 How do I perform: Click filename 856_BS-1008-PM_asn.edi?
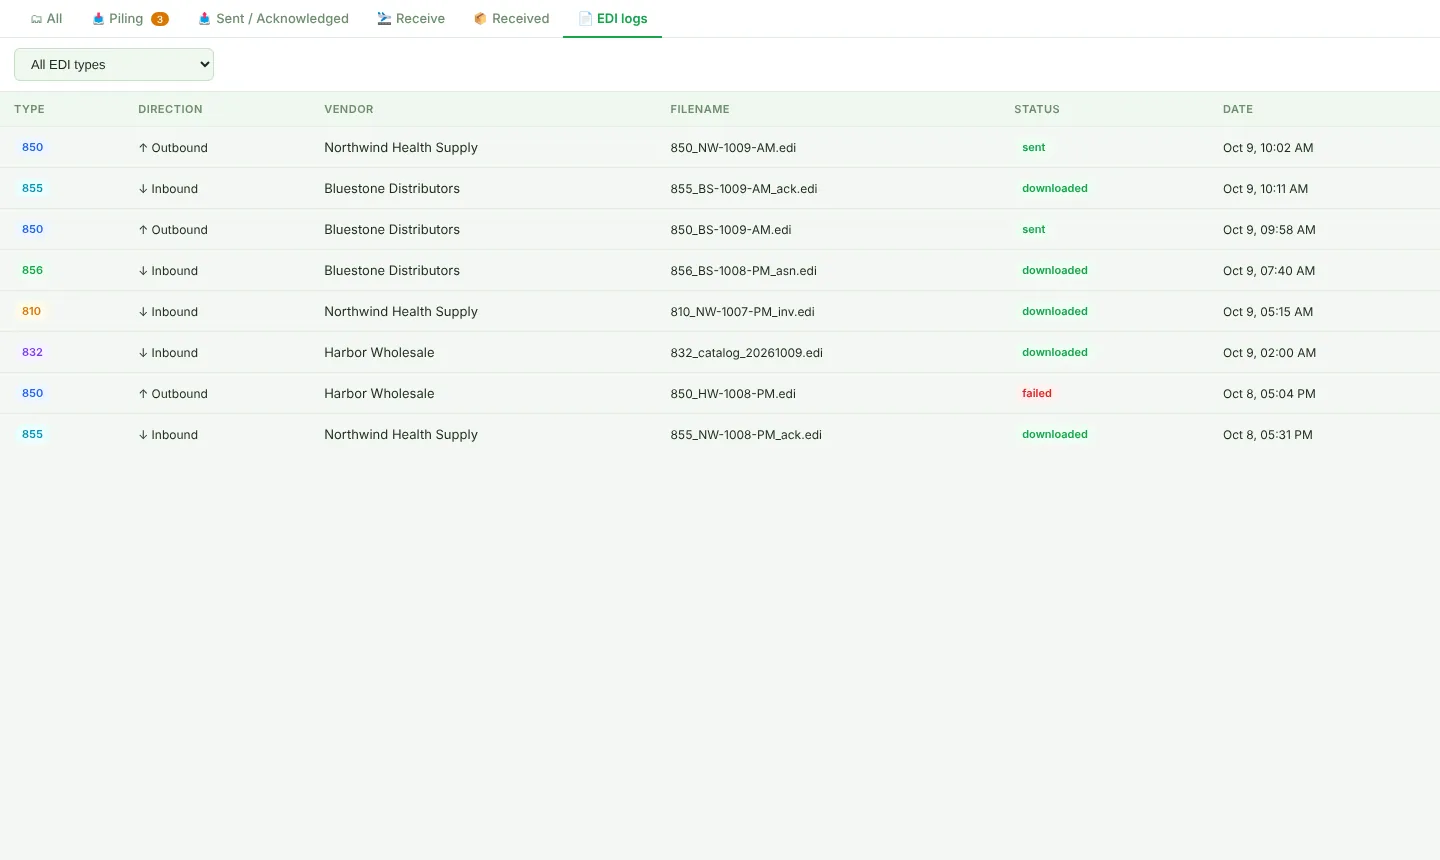coord(743,270)
